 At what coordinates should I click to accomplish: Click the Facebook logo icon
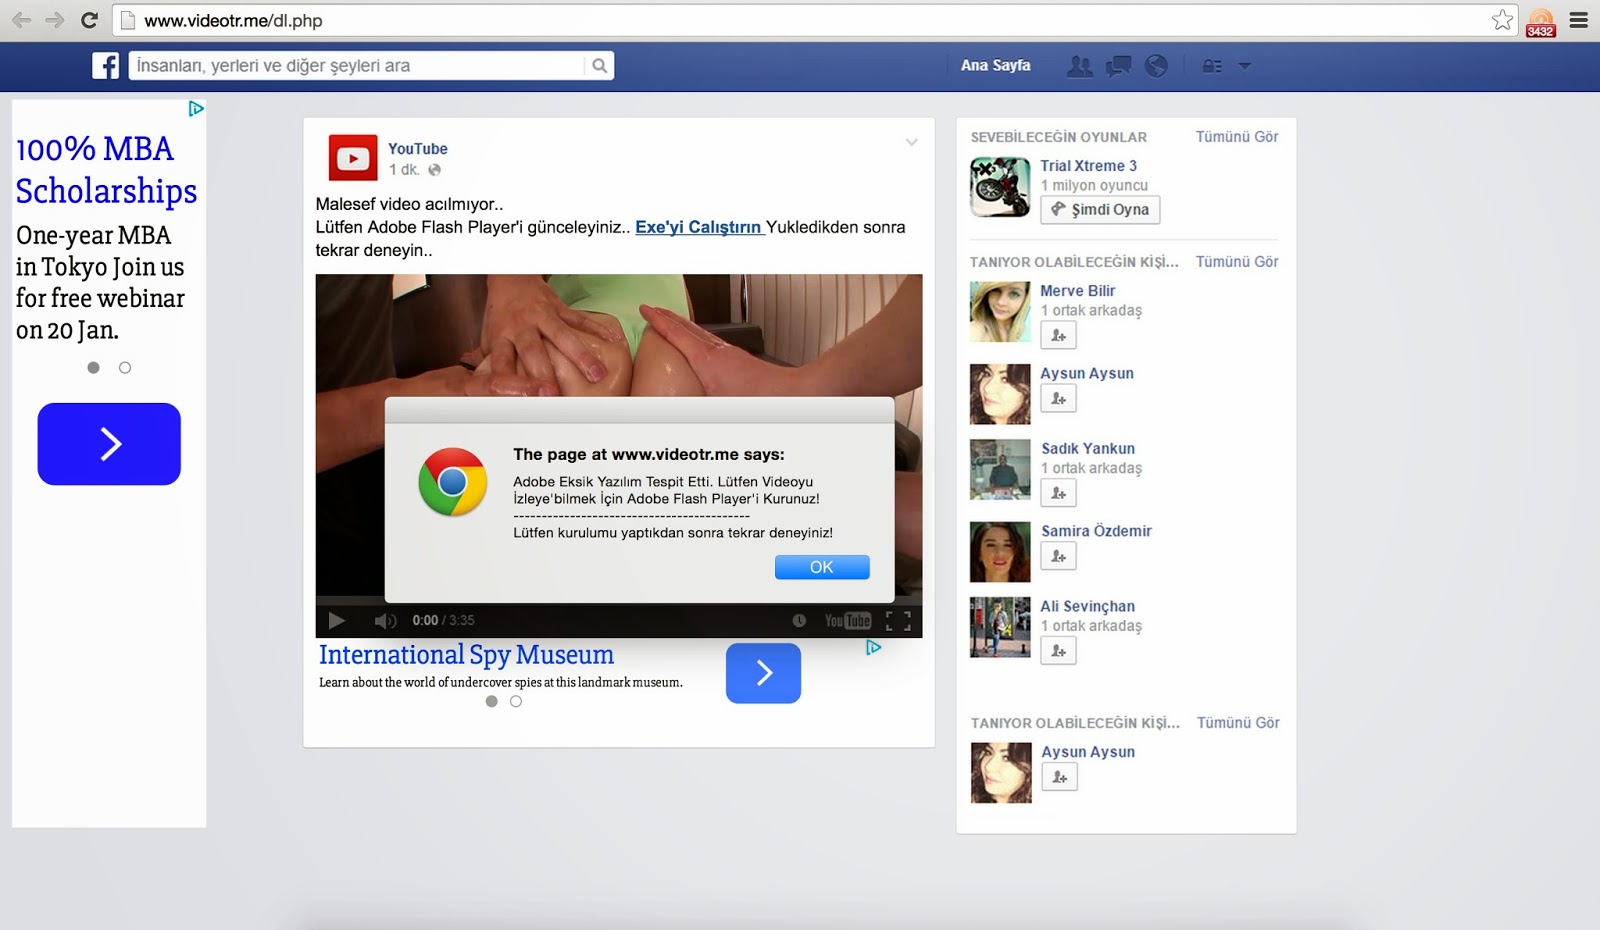point(106,65)
